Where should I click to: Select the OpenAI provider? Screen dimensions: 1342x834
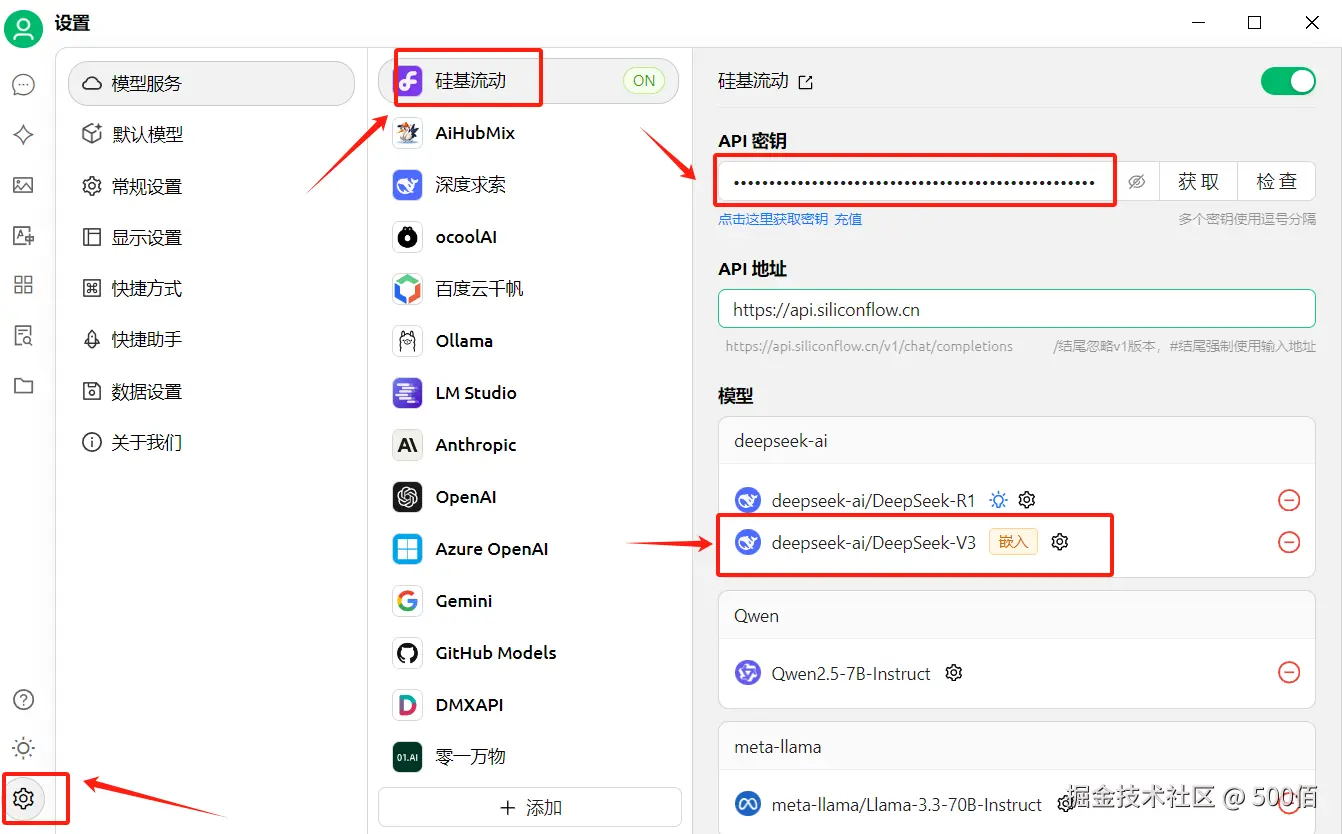click(528, 497)
